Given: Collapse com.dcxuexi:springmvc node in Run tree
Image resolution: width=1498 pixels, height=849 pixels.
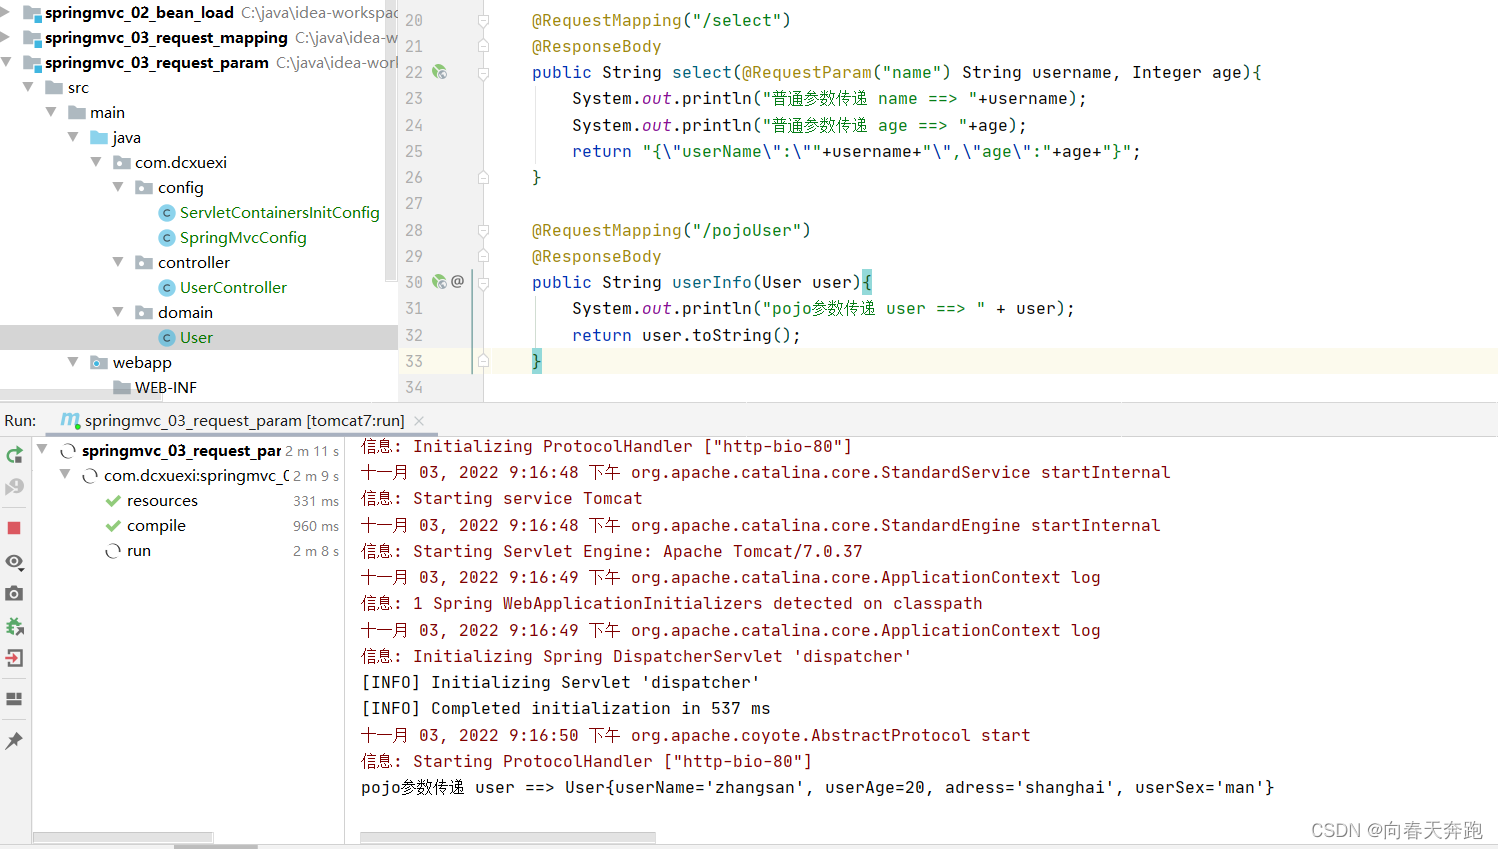Looking at the screenshot, I should pos(65,475).
